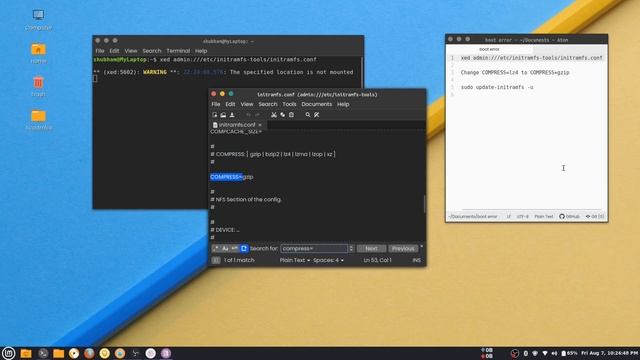Toggle highlighted wrap-around option in xed search bar
This screenshot has width=640, height=360.
(244, 248)
